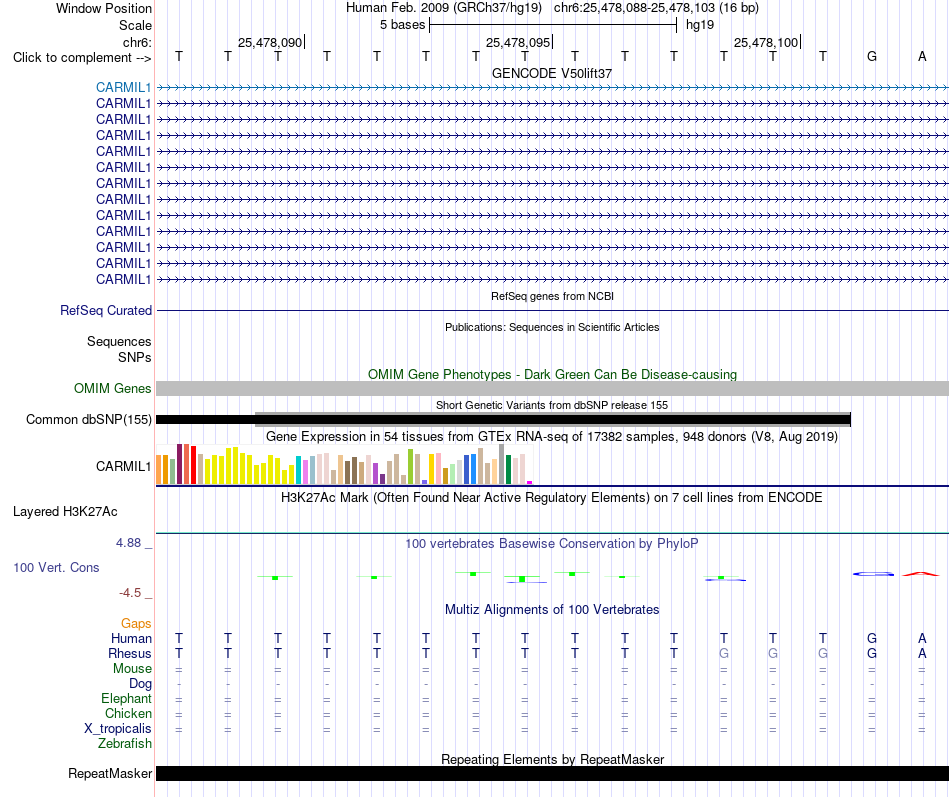
Task: Click the blue conservation box under base G
Action: (x=873, y=573)
